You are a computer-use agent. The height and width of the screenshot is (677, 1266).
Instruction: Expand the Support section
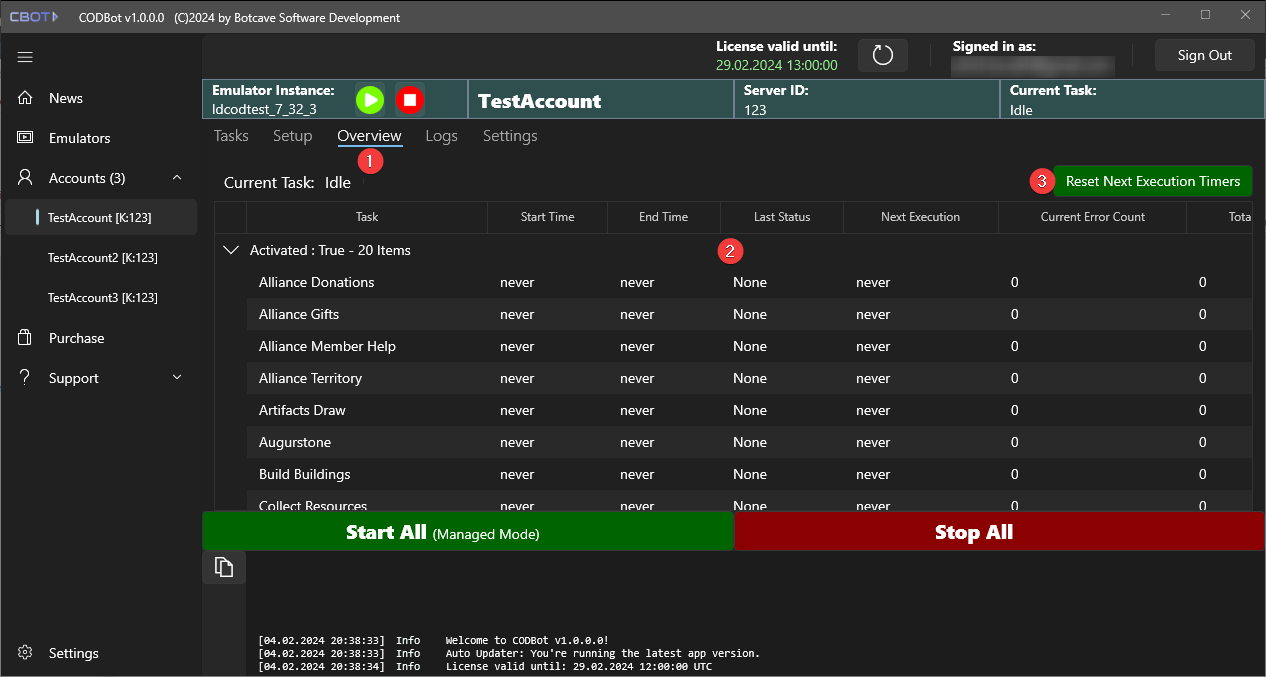click(177, 378)
